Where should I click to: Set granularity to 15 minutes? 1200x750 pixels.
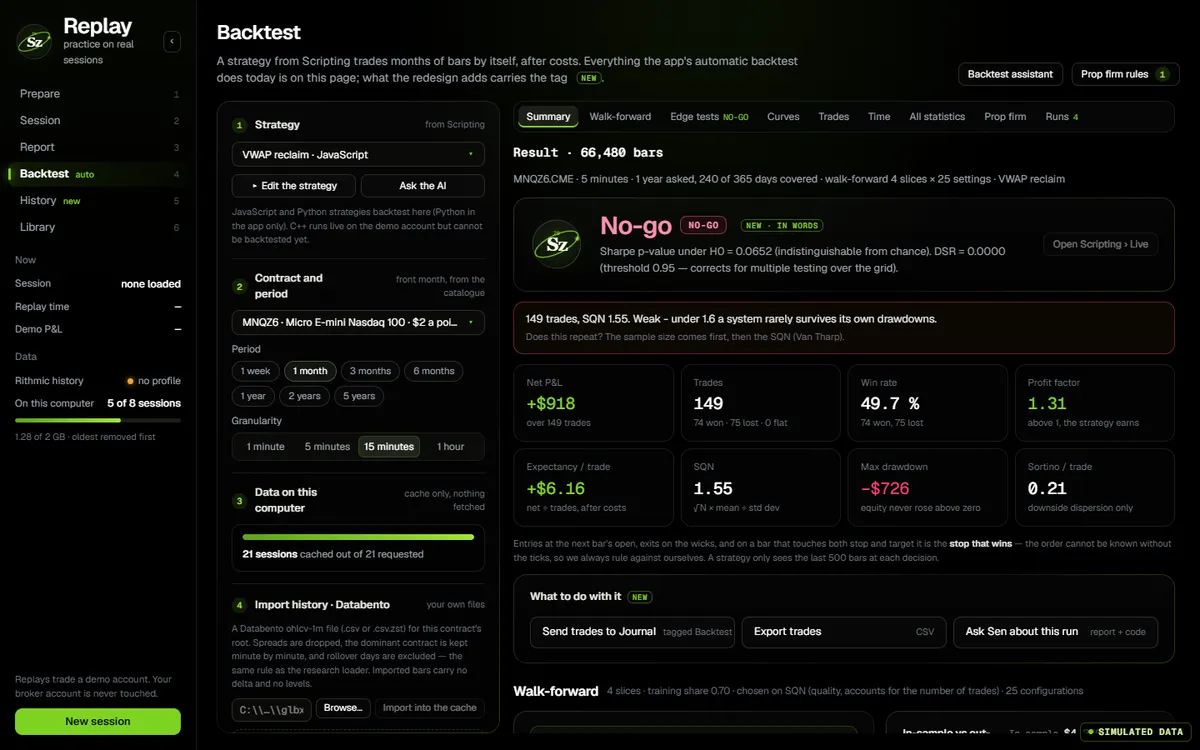pyautogui.click(x=389, y=447)
